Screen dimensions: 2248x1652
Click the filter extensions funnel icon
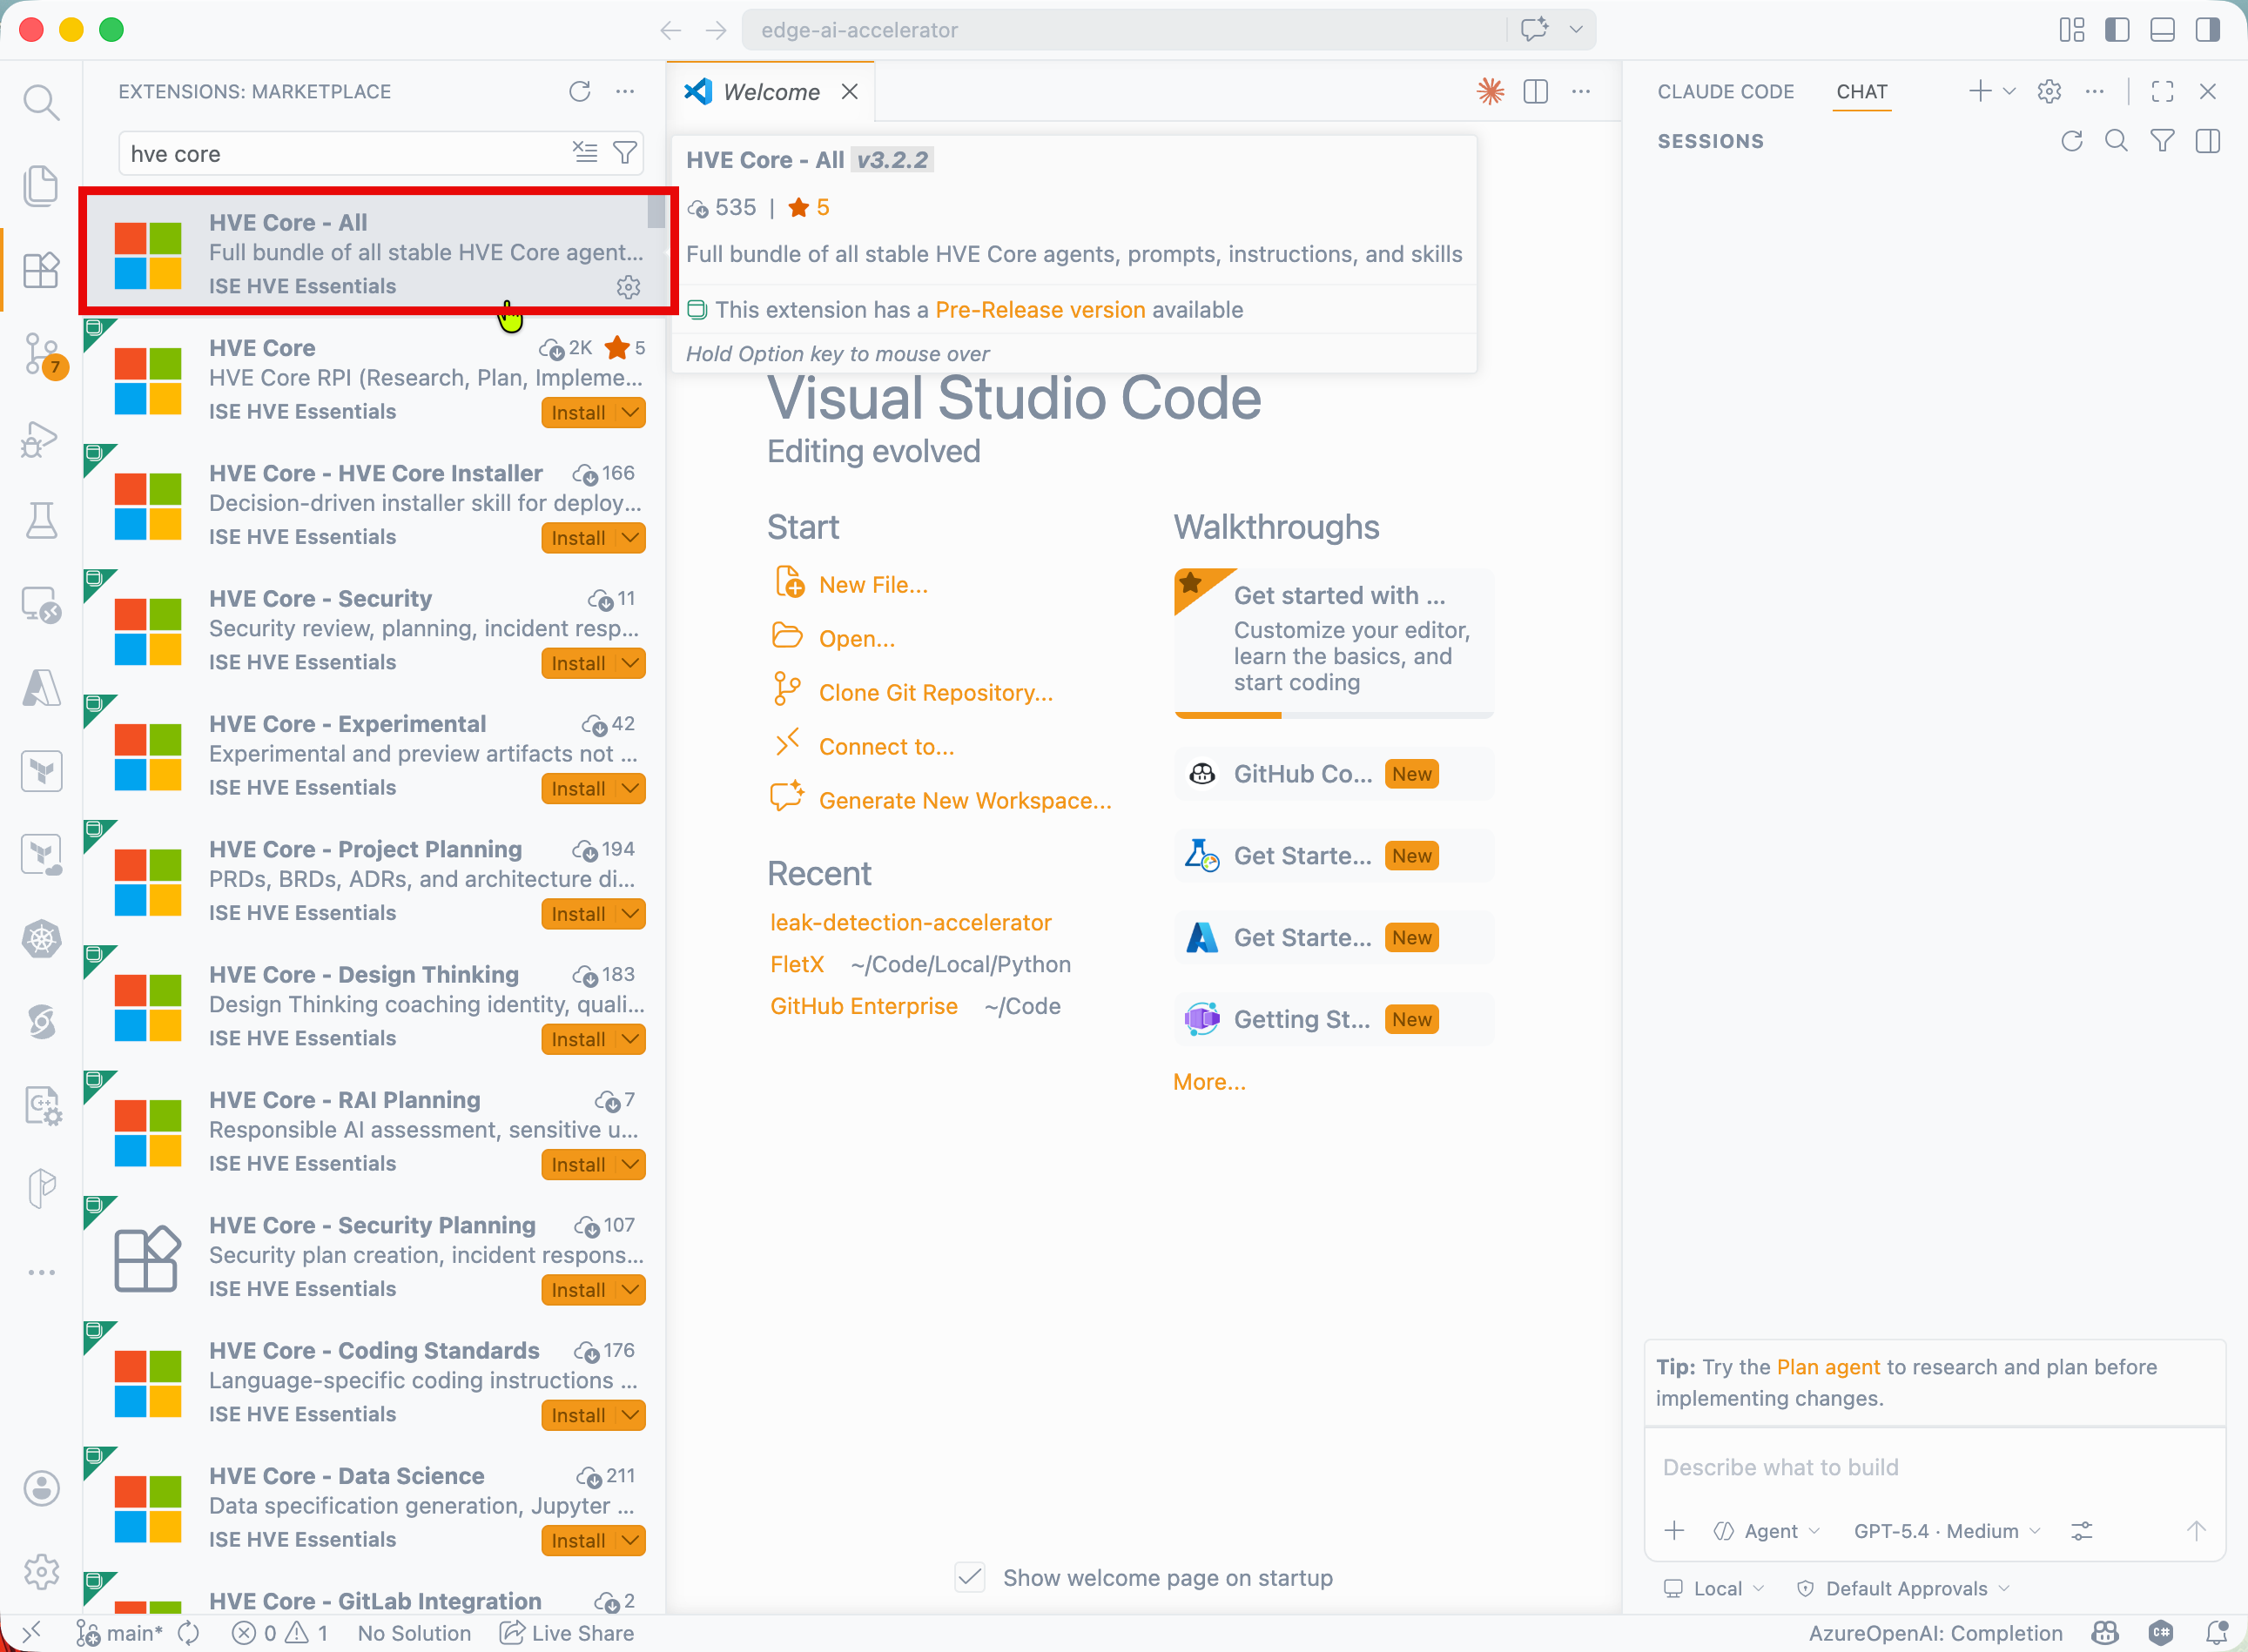(625, 153)
